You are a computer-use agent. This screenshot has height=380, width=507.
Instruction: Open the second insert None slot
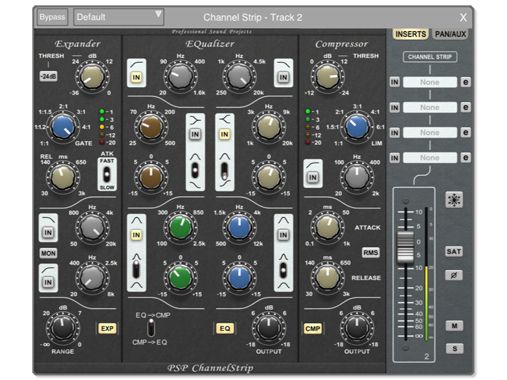[x=430, y=107]
